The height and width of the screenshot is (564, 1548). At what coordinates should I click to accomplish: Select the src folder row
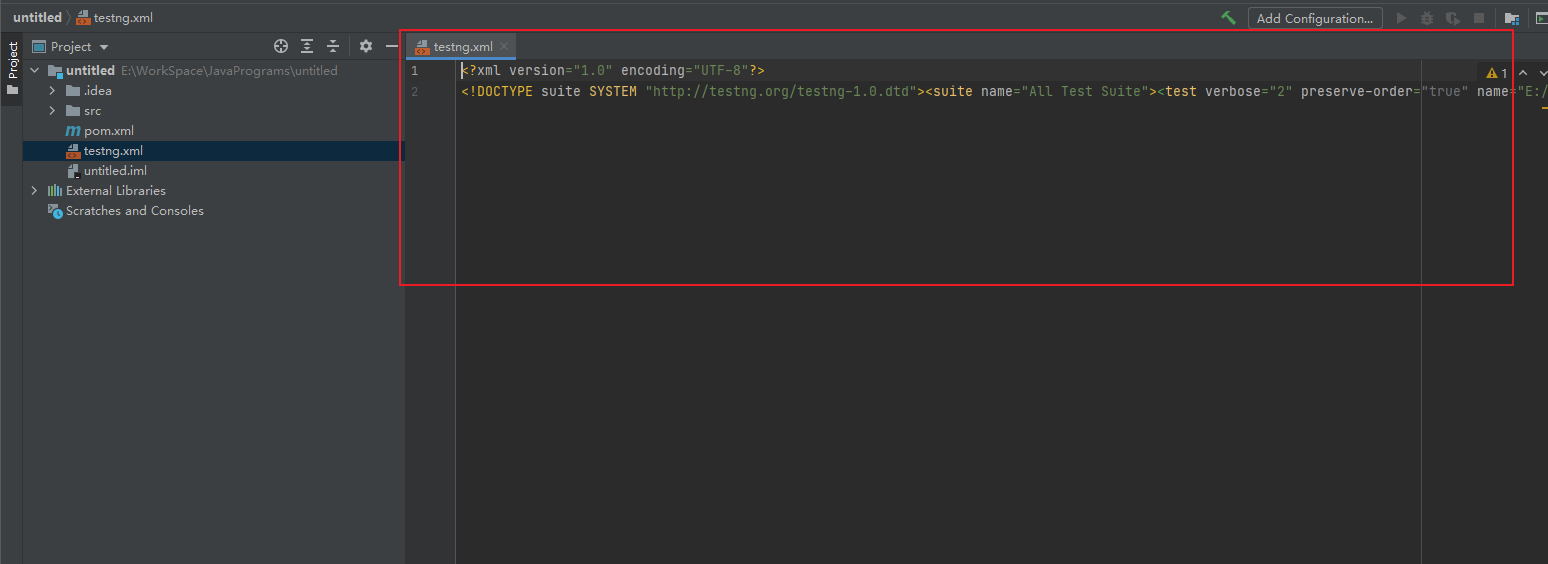pos(214,111)
